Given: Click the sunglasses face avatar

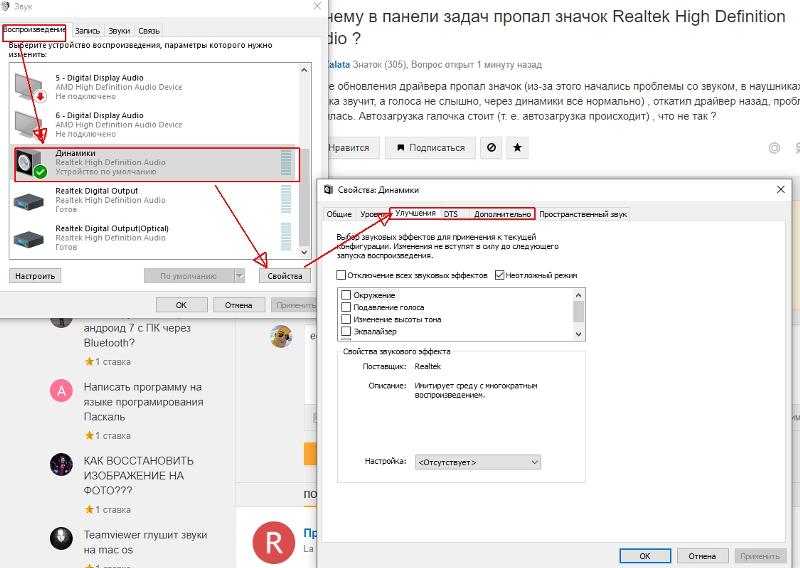Looking at the screenshot, I should pos(281,336).
